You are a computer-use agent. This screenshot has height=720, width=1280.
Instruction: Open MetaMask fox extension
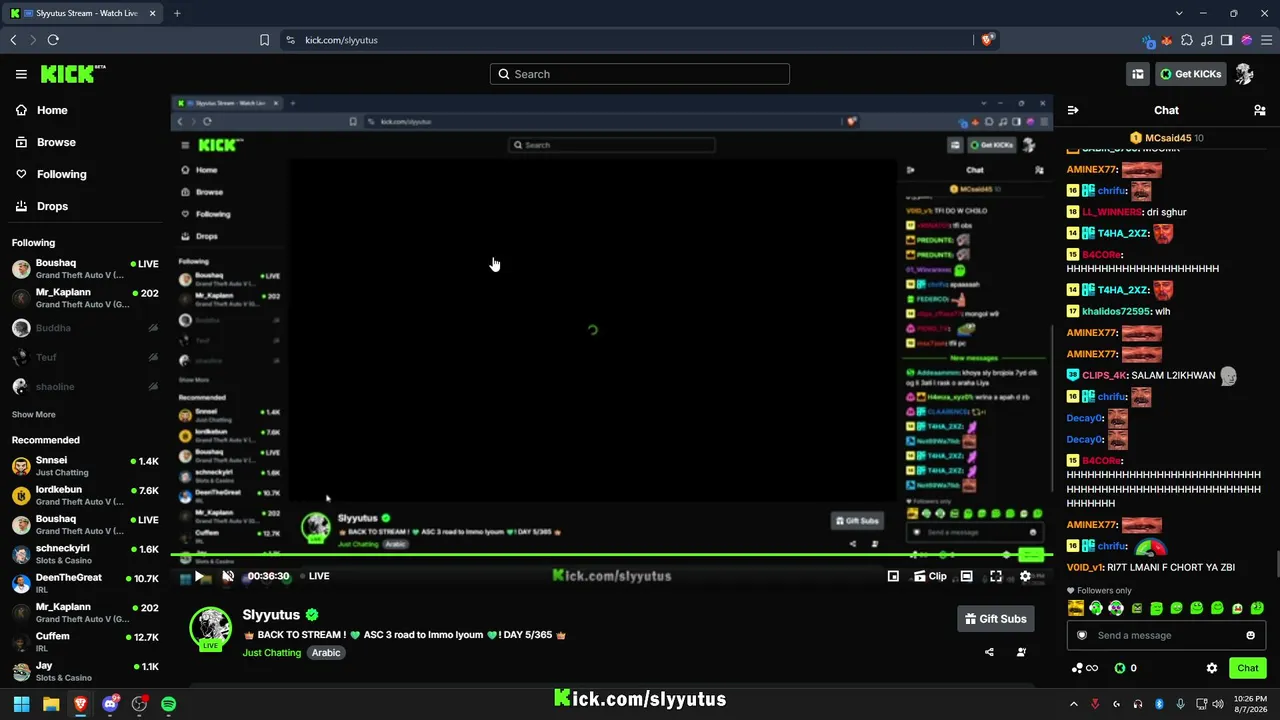(1168, 40)
